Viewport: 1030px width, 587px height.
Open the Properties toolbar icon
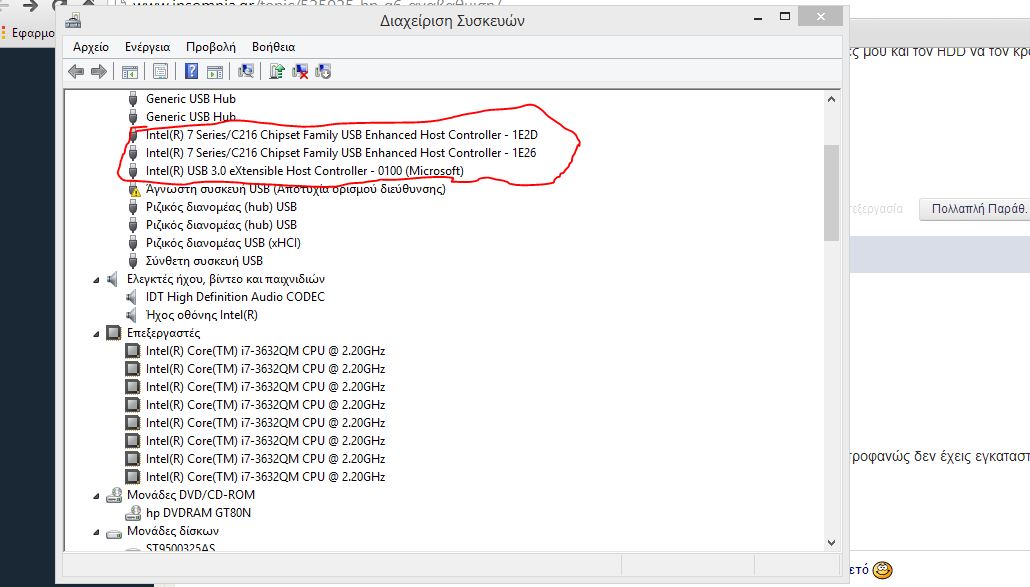click(160, 72)
